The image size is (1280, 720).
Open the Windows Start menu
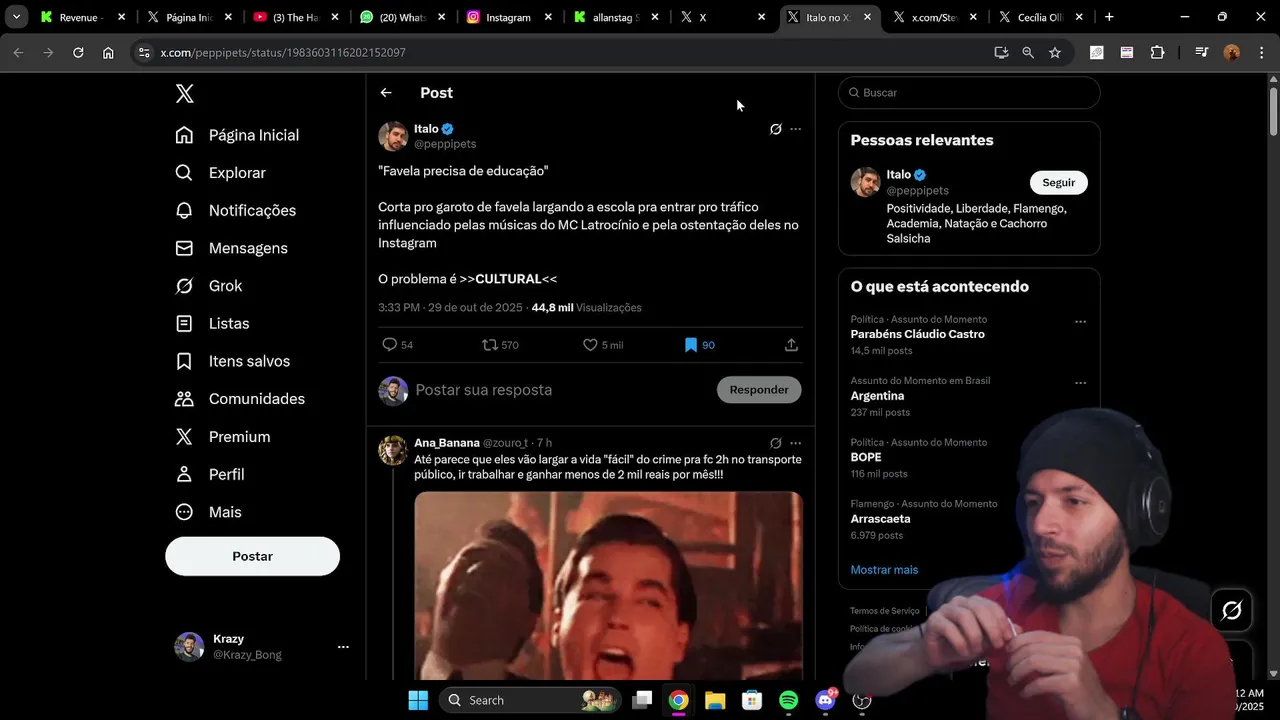tap(418, 700)
